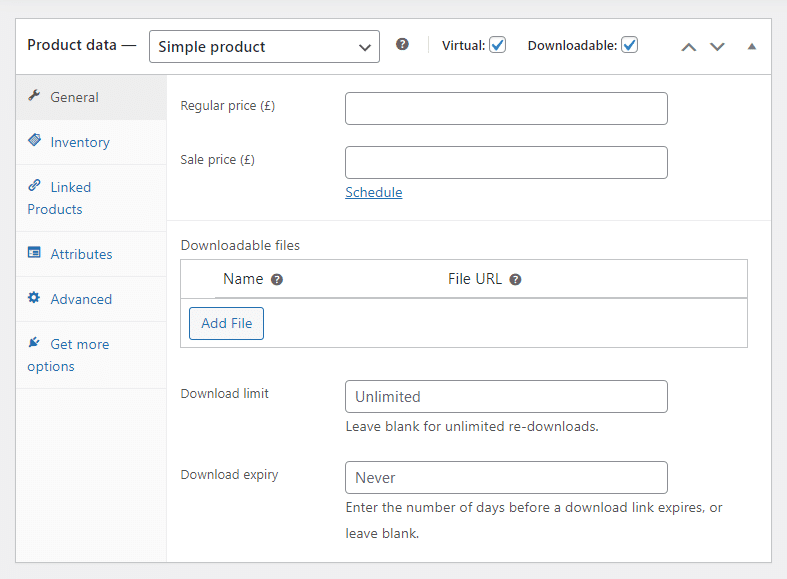This screenshot has height=579, width=787.
Task: Click the Attributes tab list icon
Action: click(34, 252)
